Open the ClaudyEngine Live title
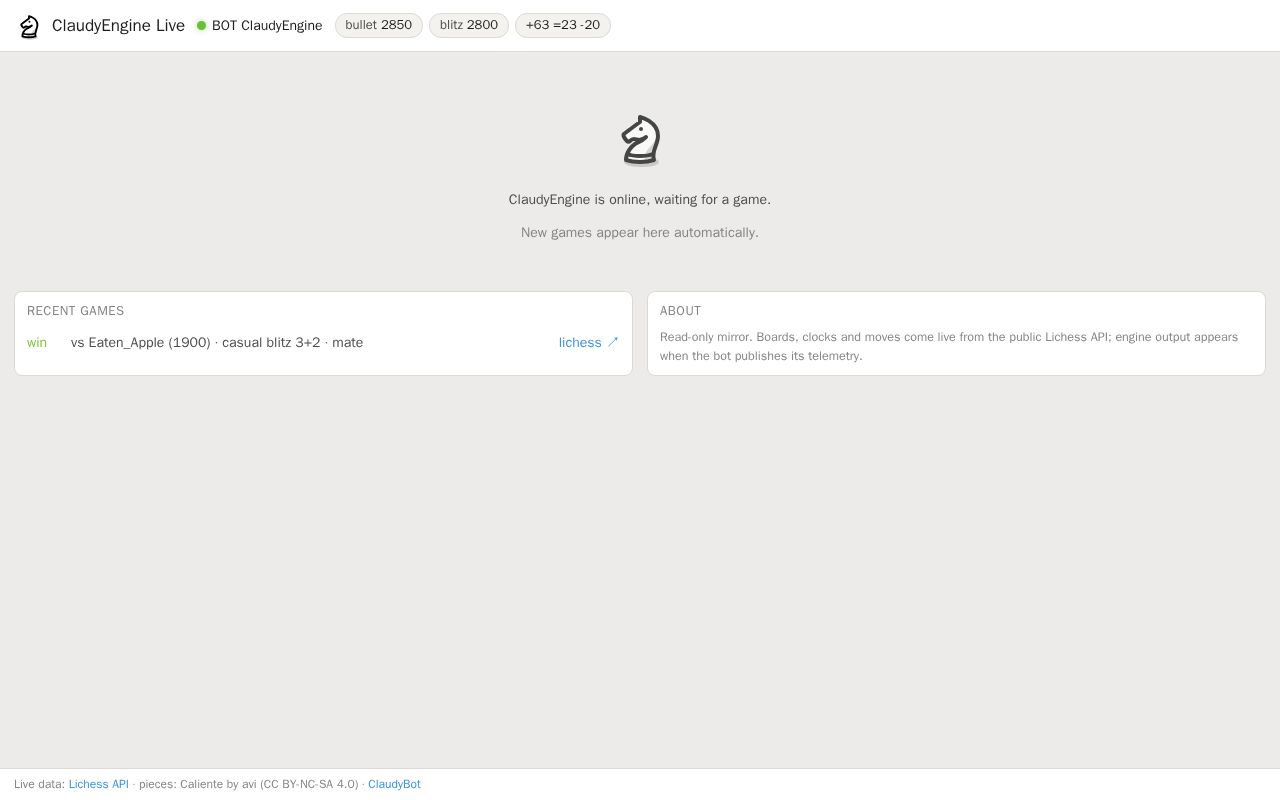The height and width of the screenshot is (800, 1280). 118,26
